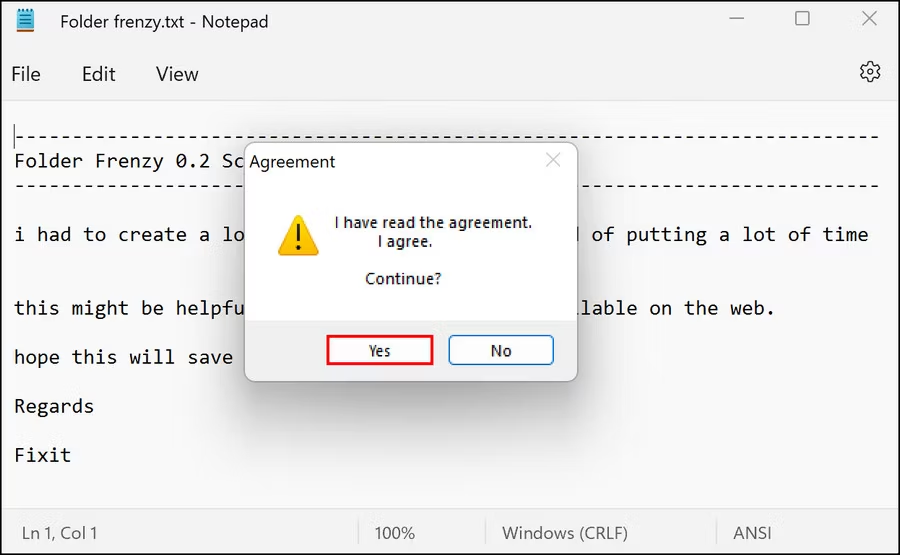Open the View menu
This screenshot has height=555, width=900.
[x=177, y=74]
